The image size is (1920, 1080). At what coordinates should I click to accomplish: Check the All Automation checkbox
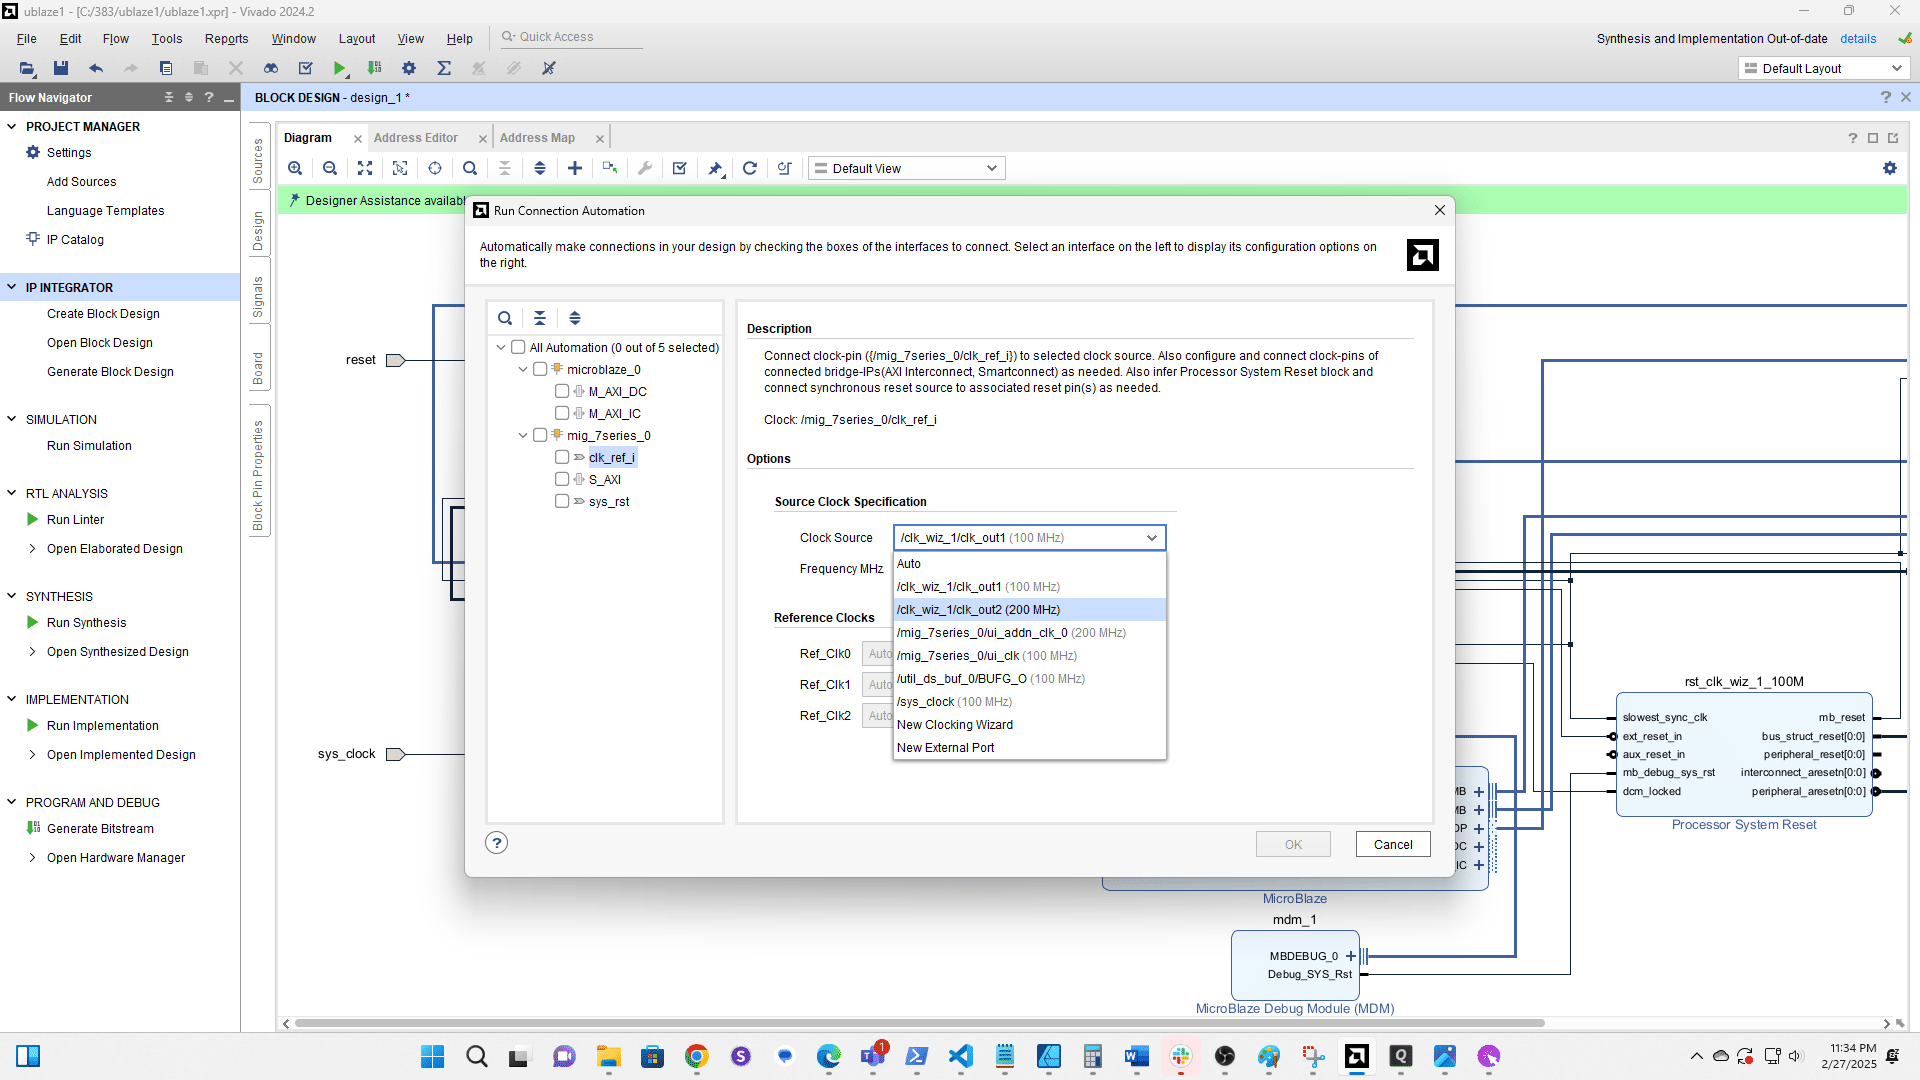[518, 347]
